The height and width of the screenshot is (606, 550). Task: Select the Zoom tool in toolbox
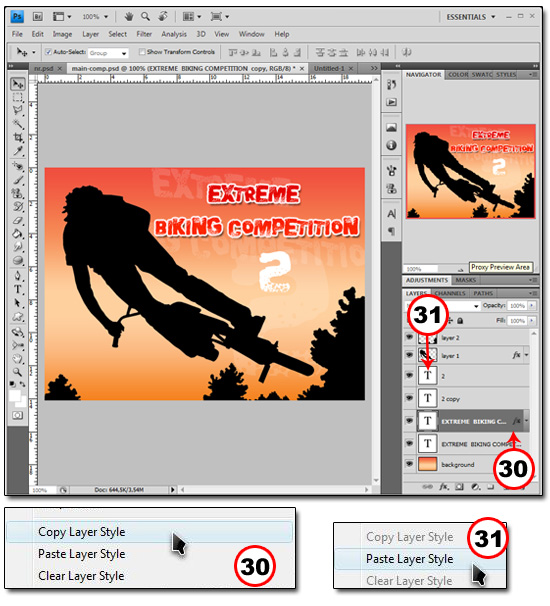pos(17,372)
